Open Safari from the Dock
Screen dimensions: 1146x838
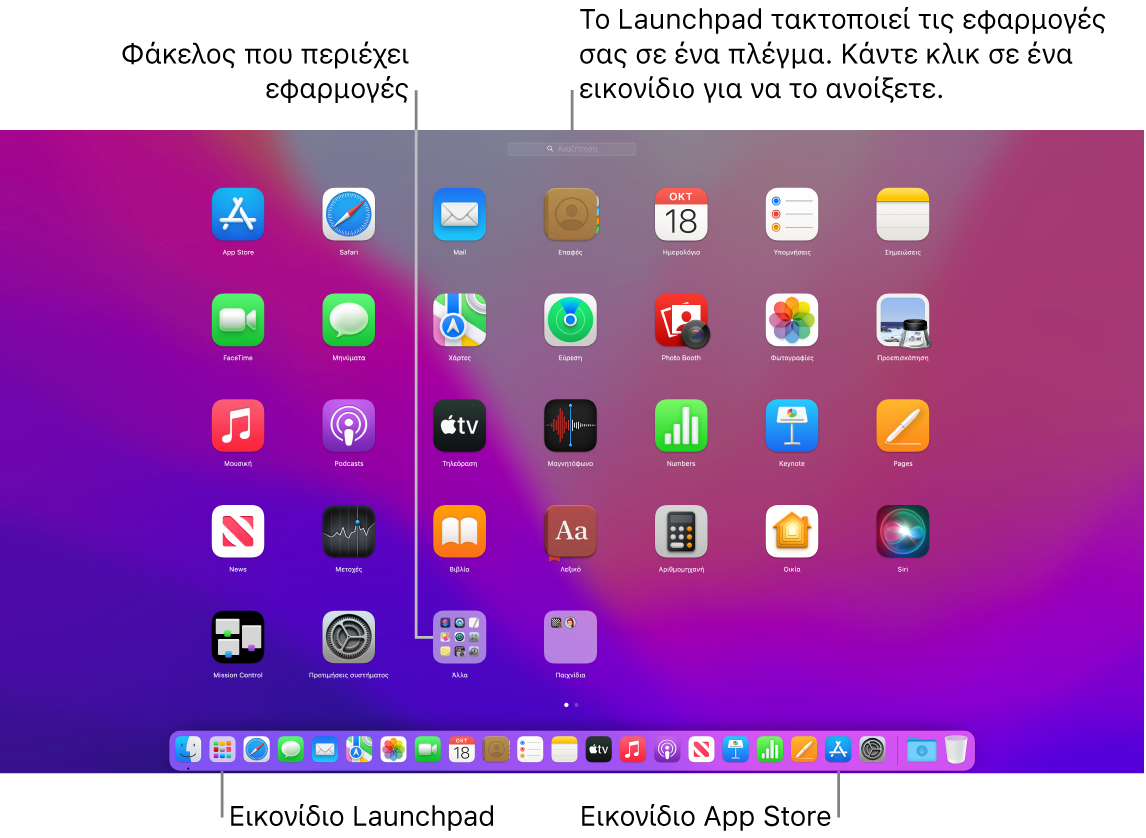[x=257, y=750]
